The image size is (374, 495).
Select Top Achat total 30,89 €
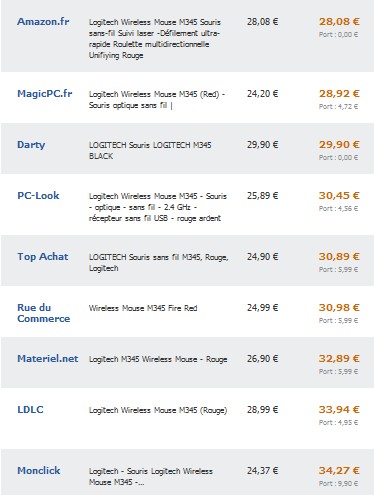339,257
